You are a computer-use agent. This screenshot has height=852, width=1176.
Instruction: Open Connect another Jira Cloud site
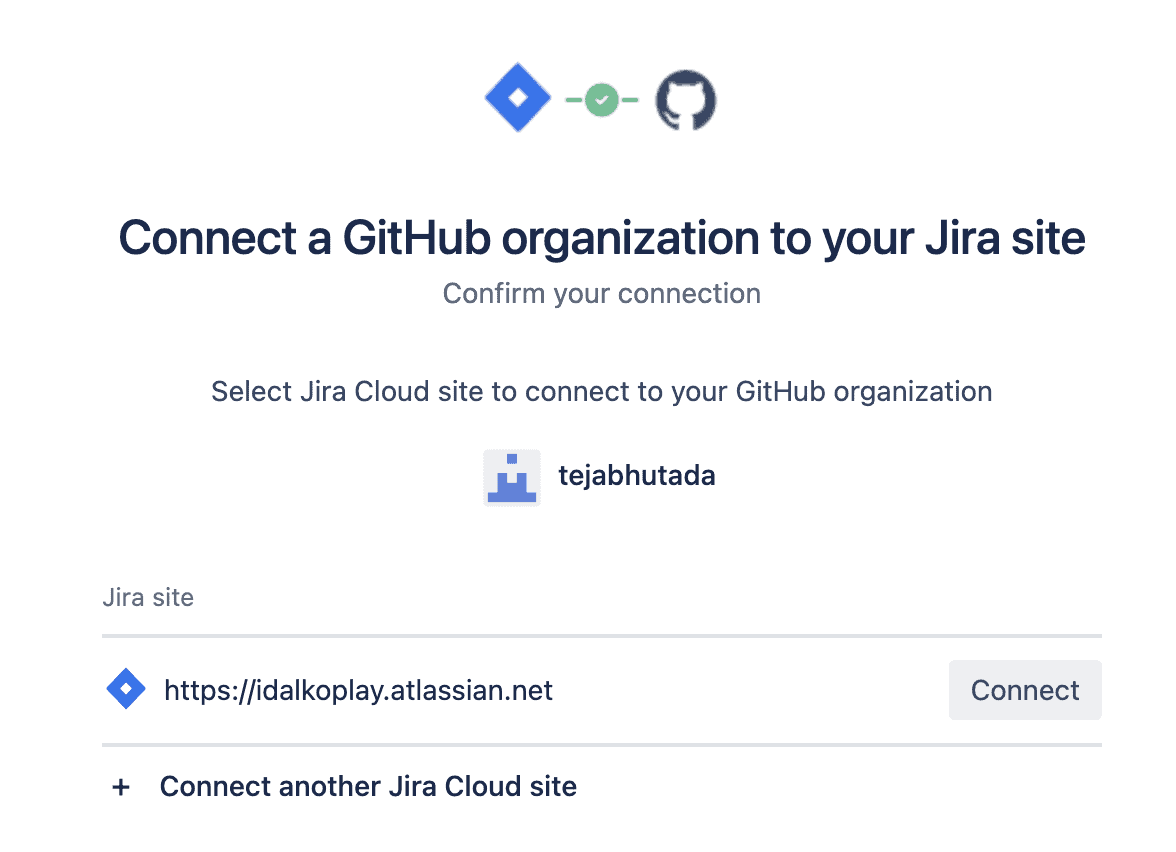pos(367,786)
